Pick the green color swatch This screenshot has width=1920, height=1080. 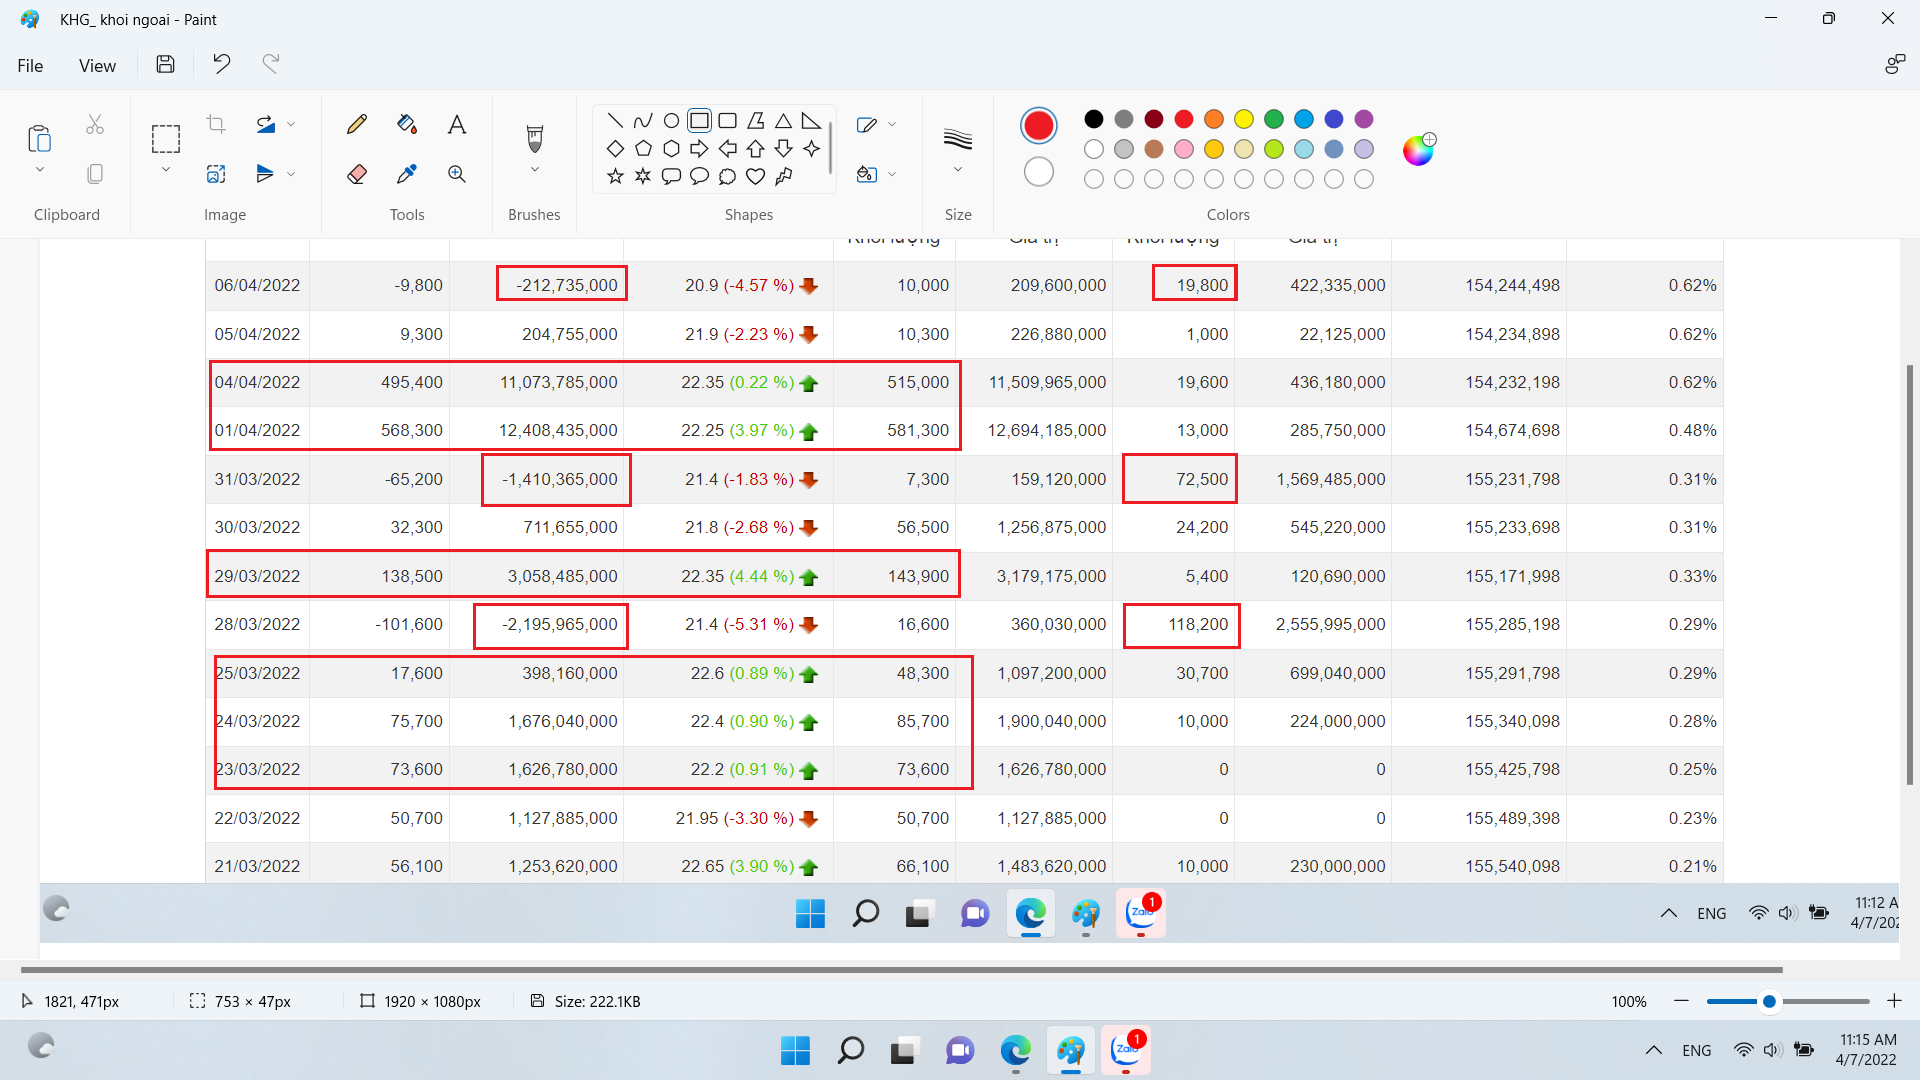point(1274,119)
